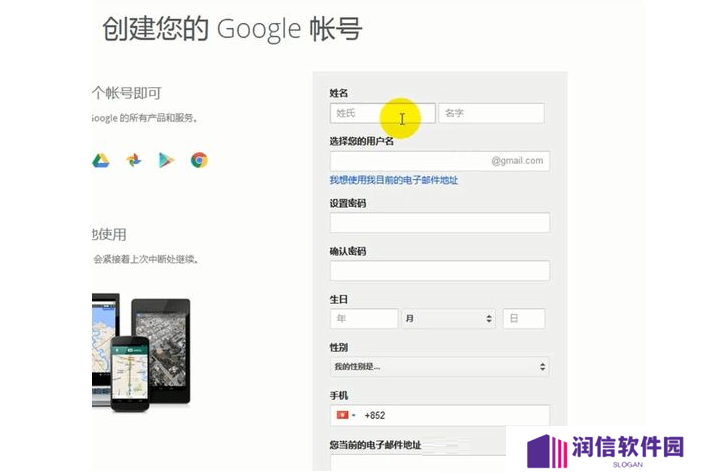This screenshot has height=476, width=706.
Task: Click the 年 birth year field
Action: tap(364, 319)
